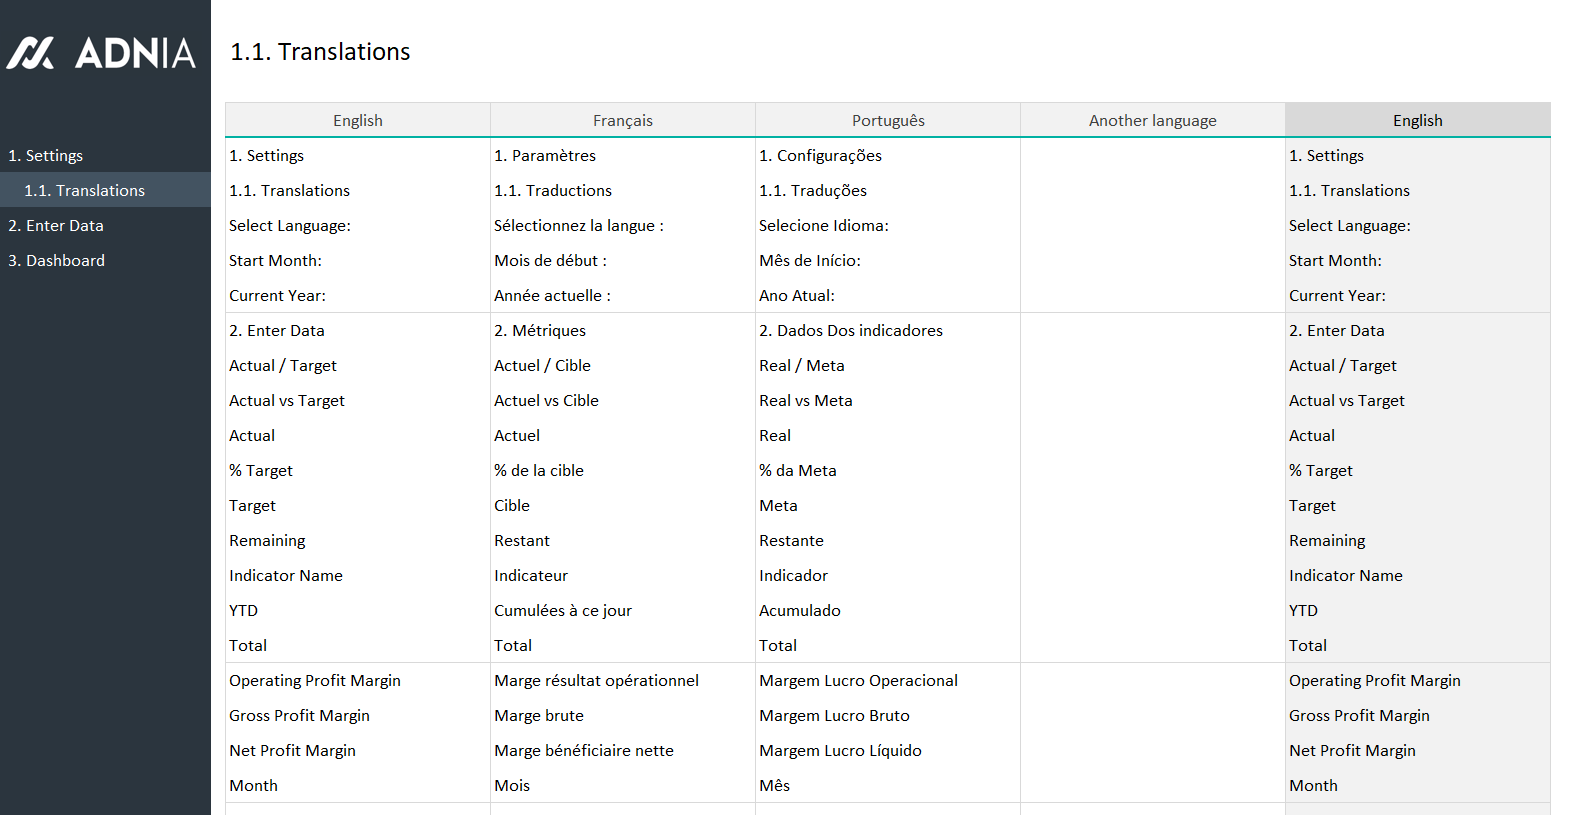Click the English cell 'Indicator Name' in first column

tap(286, 576)
